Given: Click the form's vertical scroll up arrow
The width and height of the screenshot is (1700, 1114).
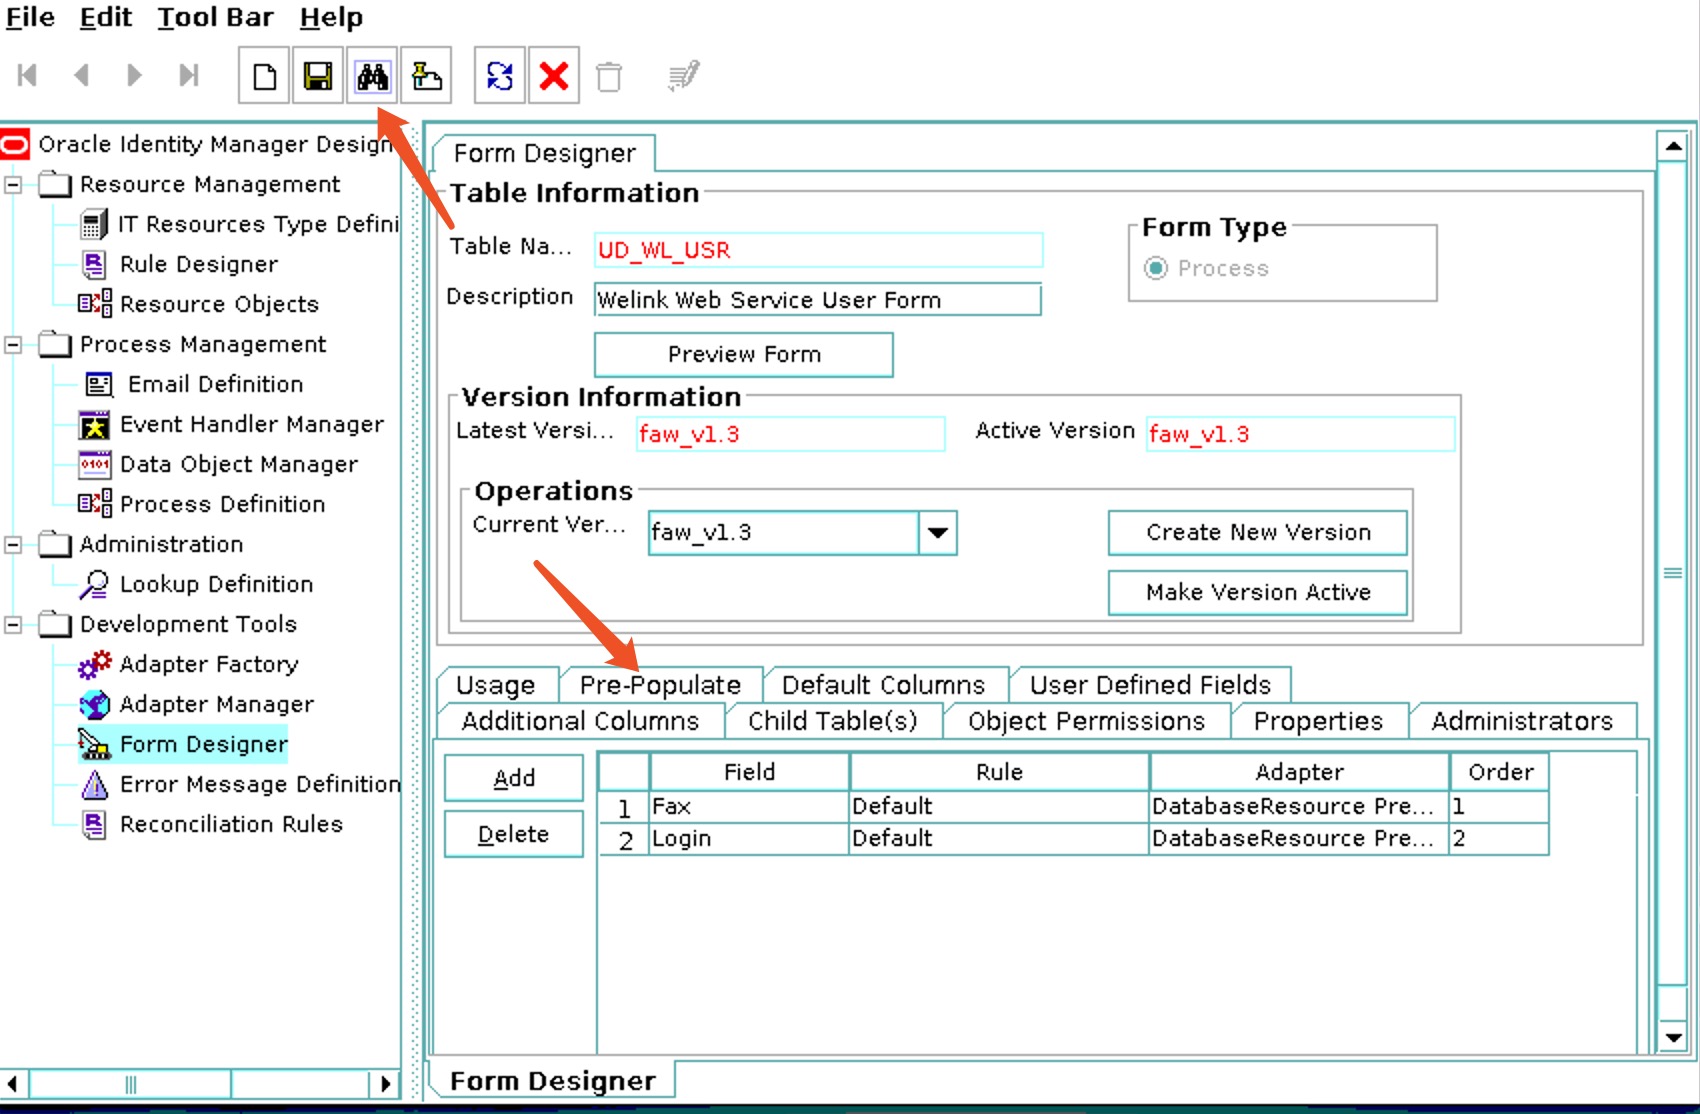Looking at the screenshot, I should click(x=1673, y=146).
